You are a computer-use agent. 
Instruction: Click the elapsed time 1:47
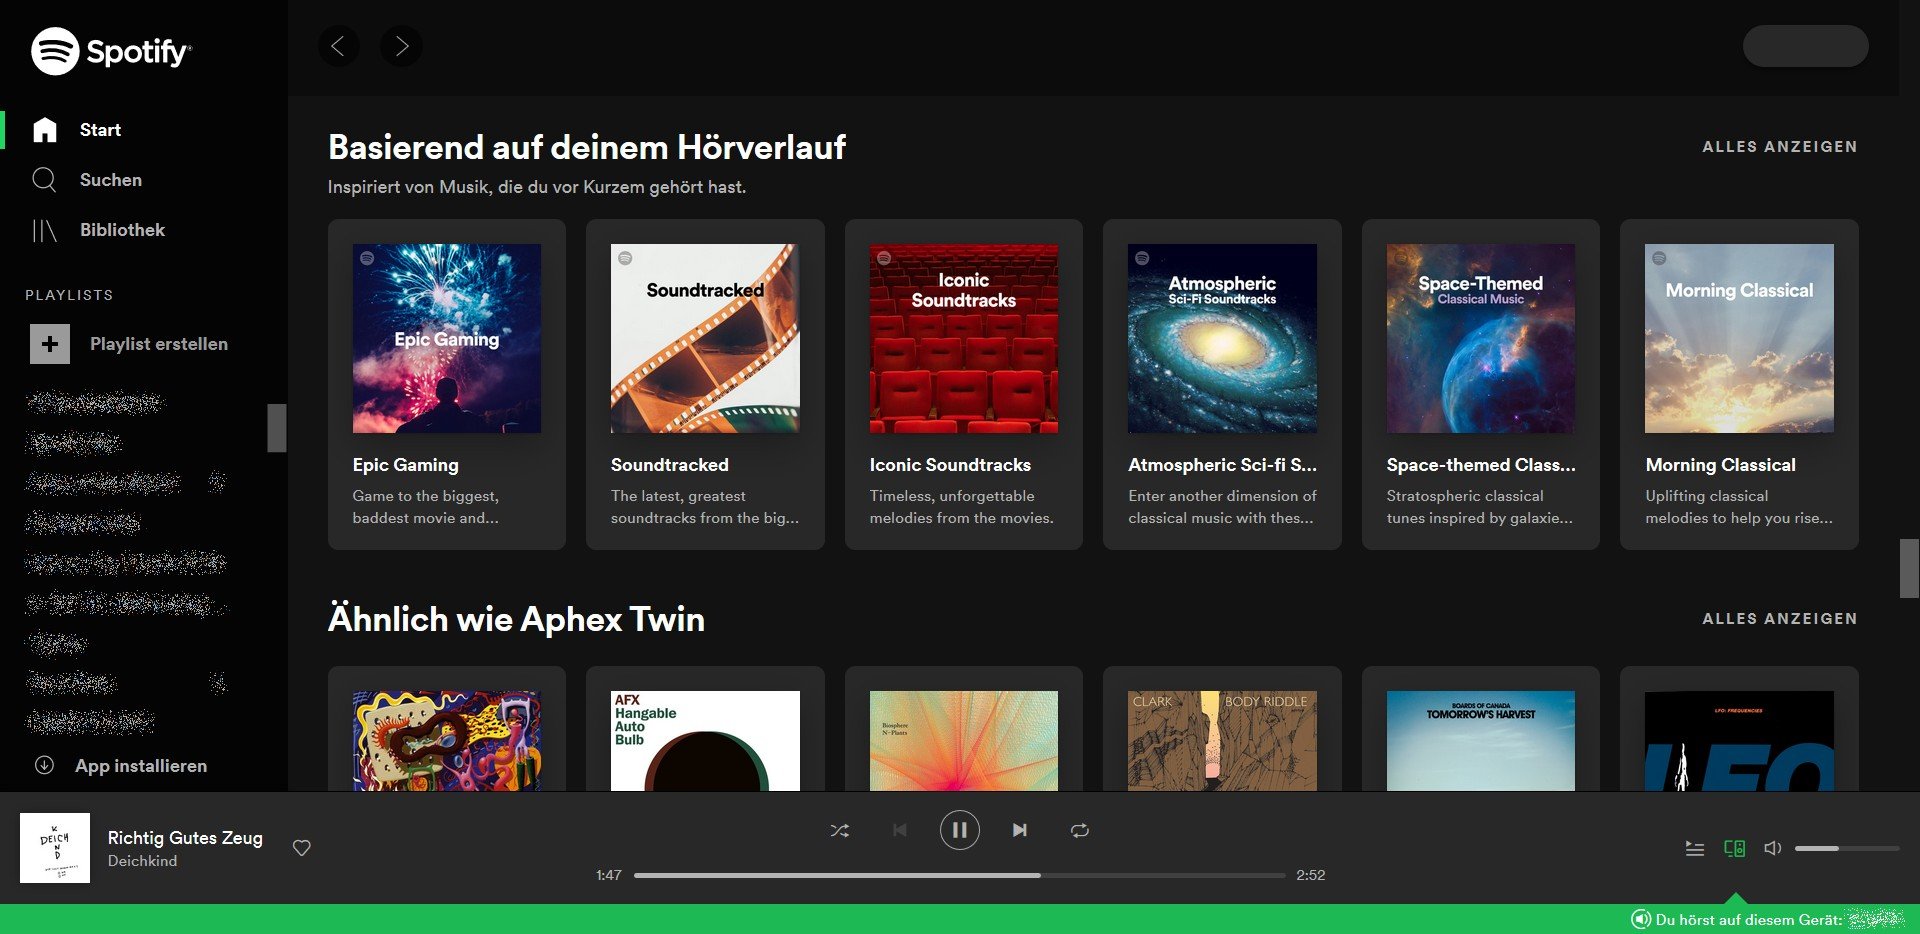(609, 875)
